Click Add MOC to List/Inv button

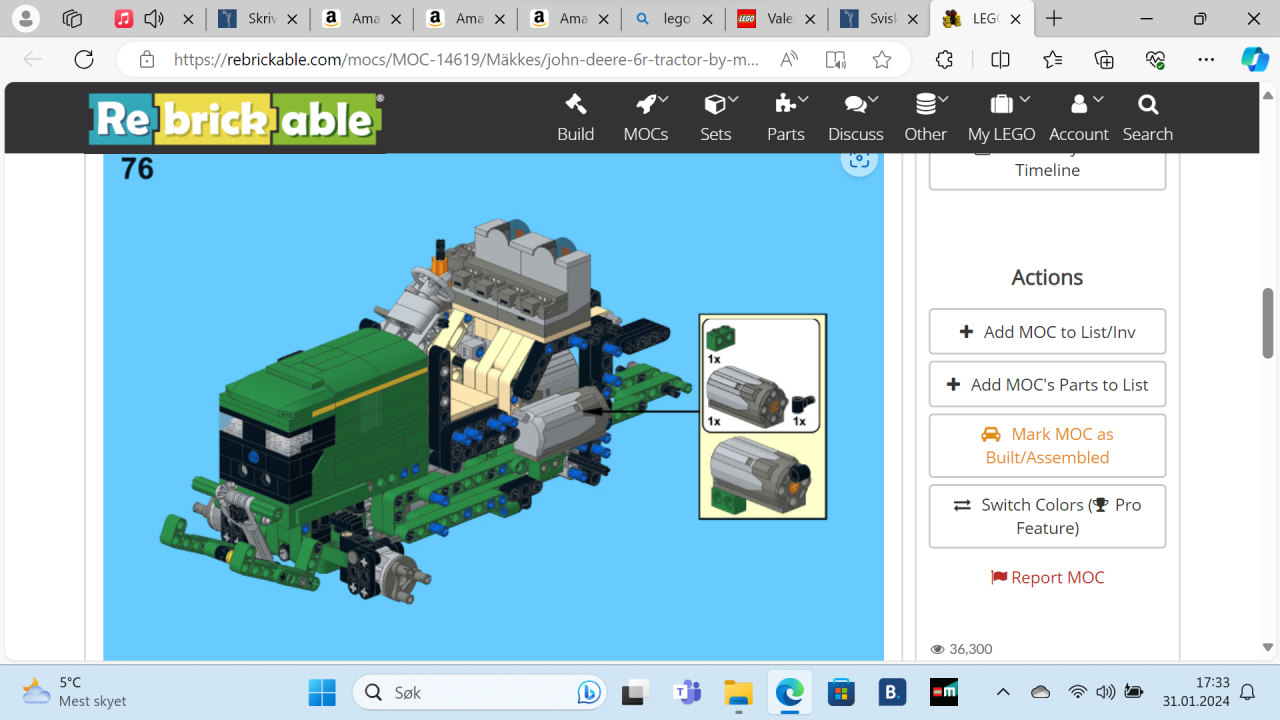[1047, 332]
